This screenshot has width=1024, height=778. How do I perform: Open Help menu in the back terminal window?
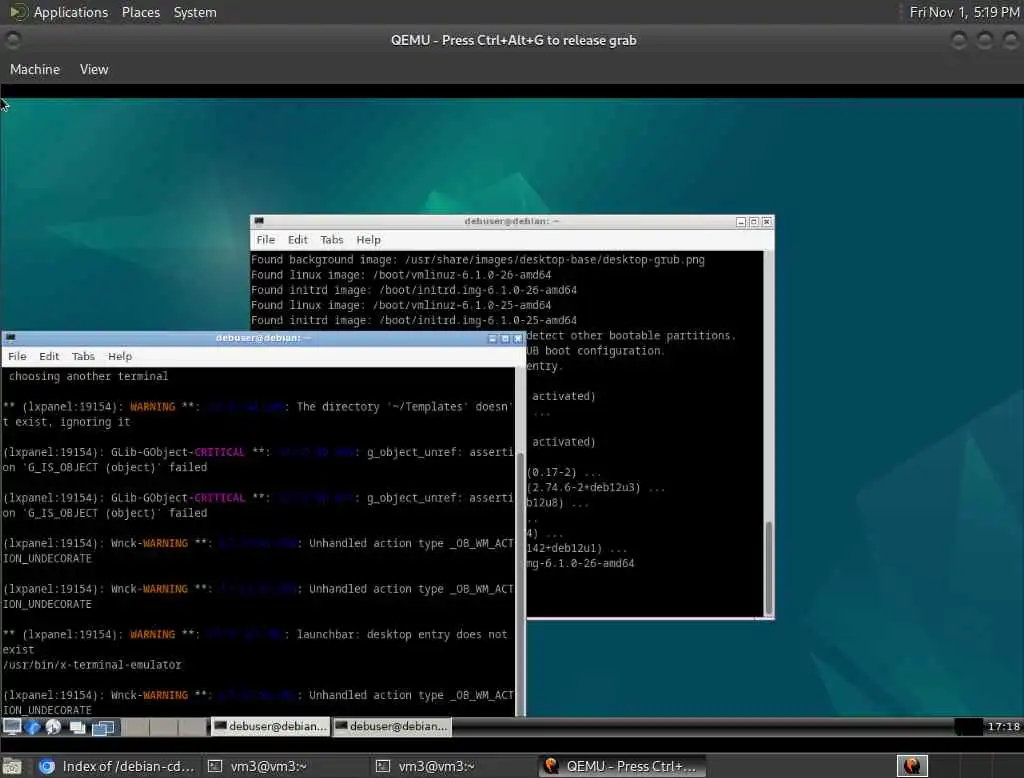368,240
